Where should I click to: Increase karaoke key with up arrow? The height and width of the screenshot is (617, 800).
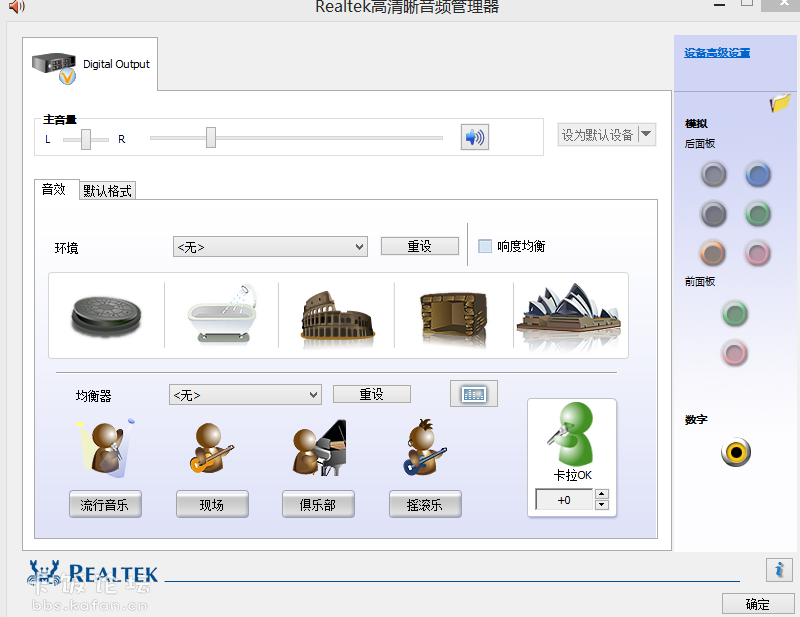[x=602, y=494]
